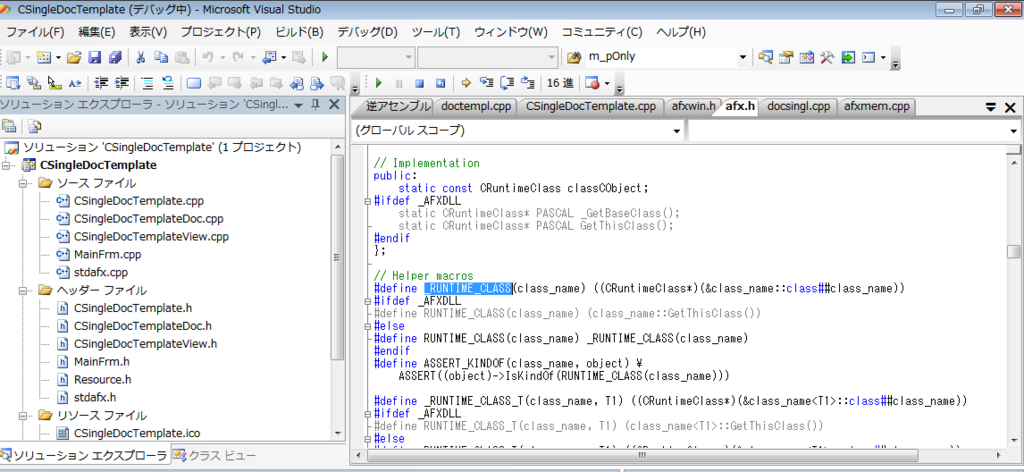1024x472 pixels.
Task: Open the members dropdown right of scope
Action: point(1014,131)
